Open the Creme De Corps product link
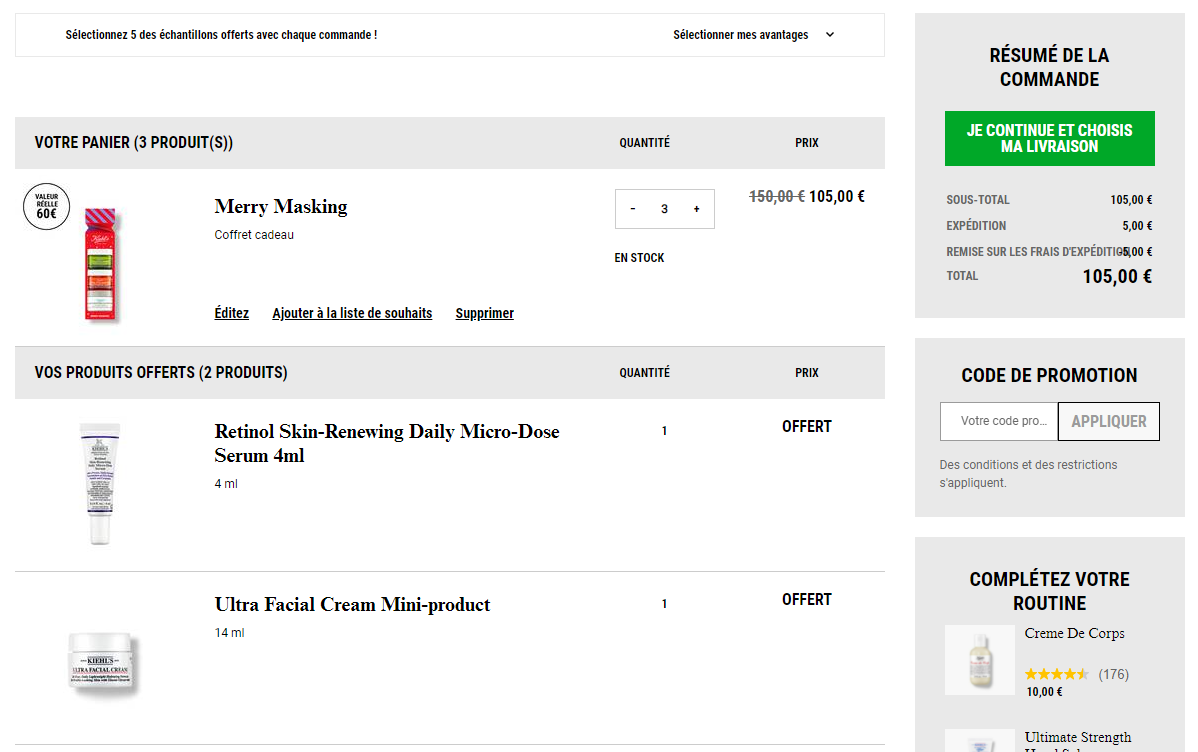The image size is (1198, 752). pyautogui.click(x=1074, y=633)
